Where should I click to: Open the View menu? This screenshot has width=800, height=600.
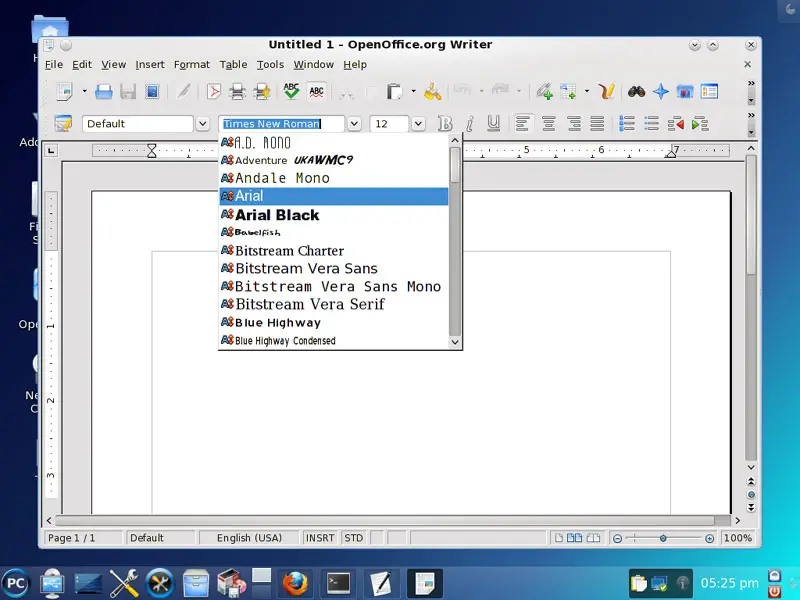click(x=113, y=65)
